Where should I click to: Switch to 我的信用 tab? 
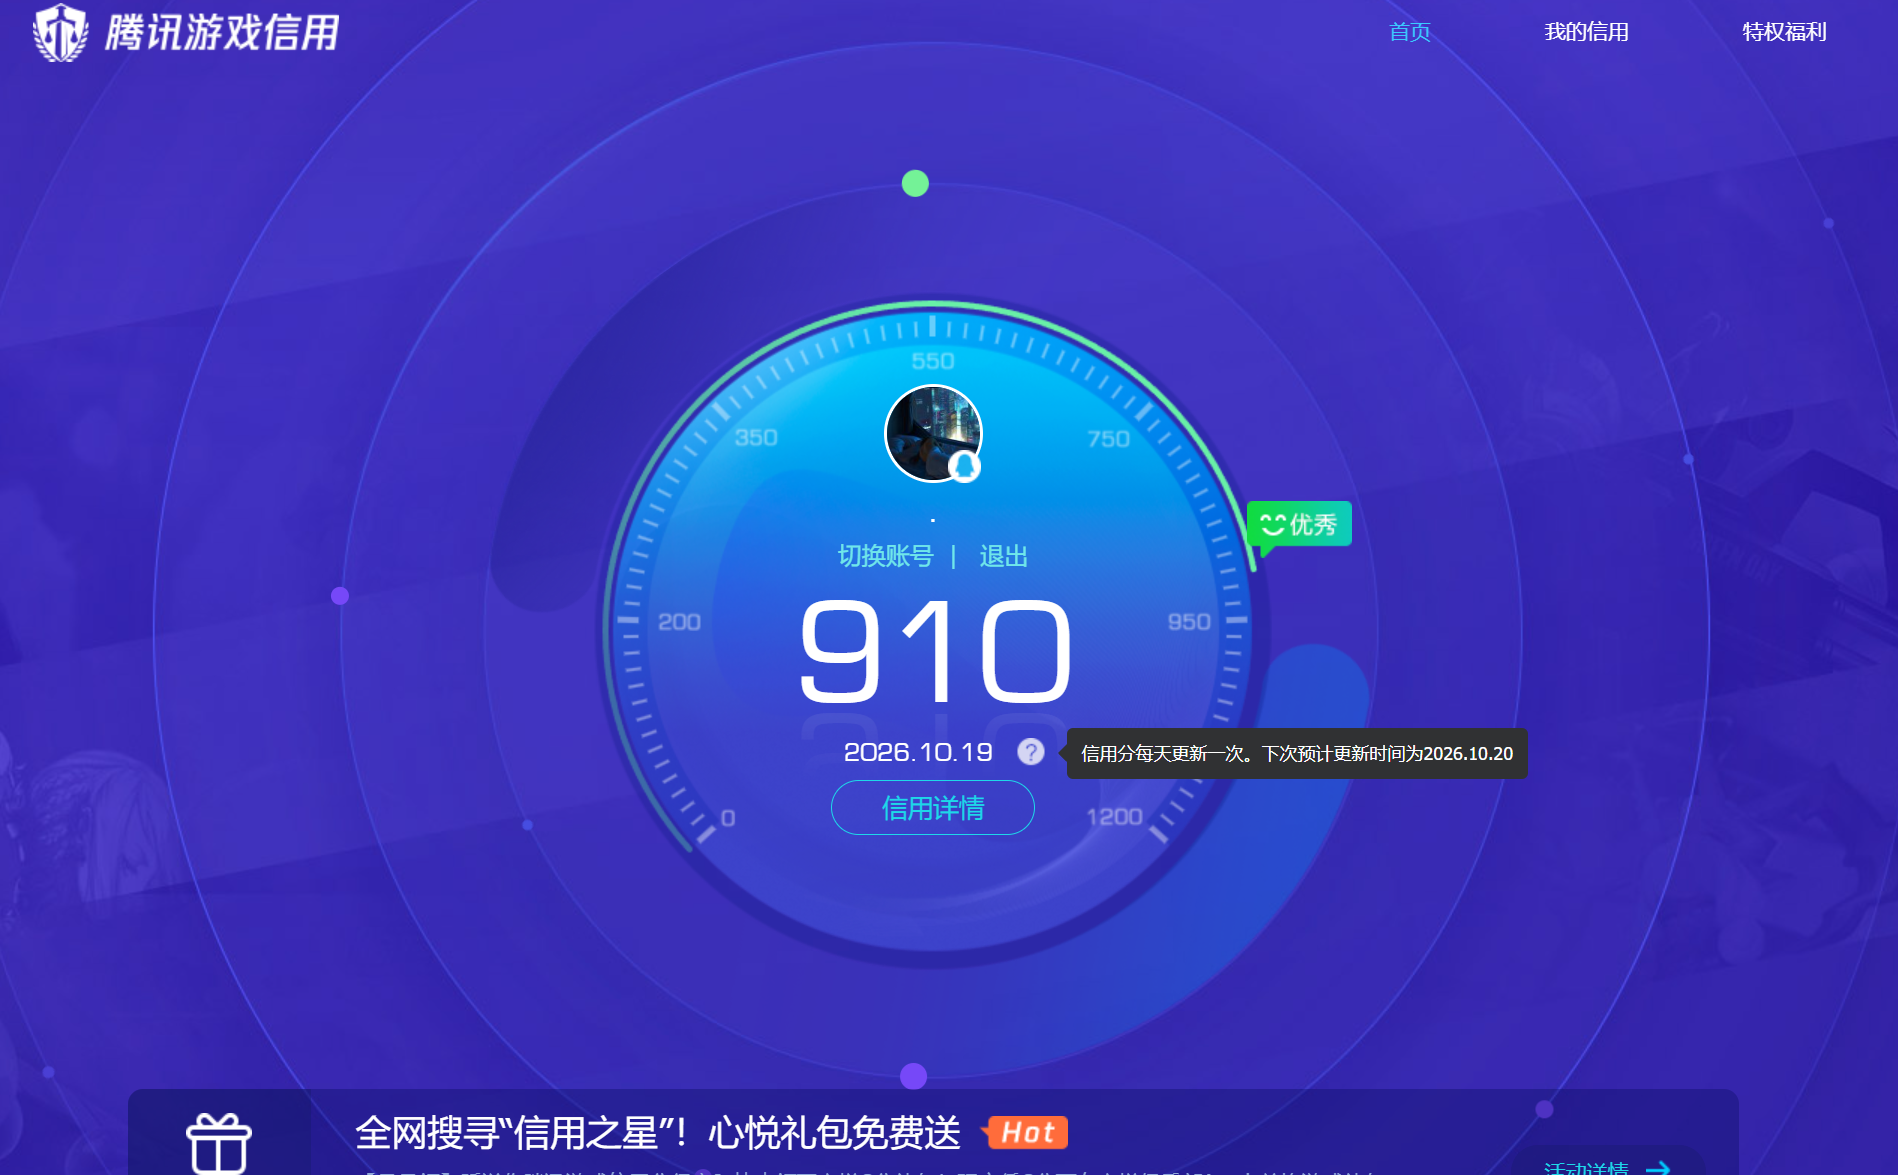[x=1586, y=32]
